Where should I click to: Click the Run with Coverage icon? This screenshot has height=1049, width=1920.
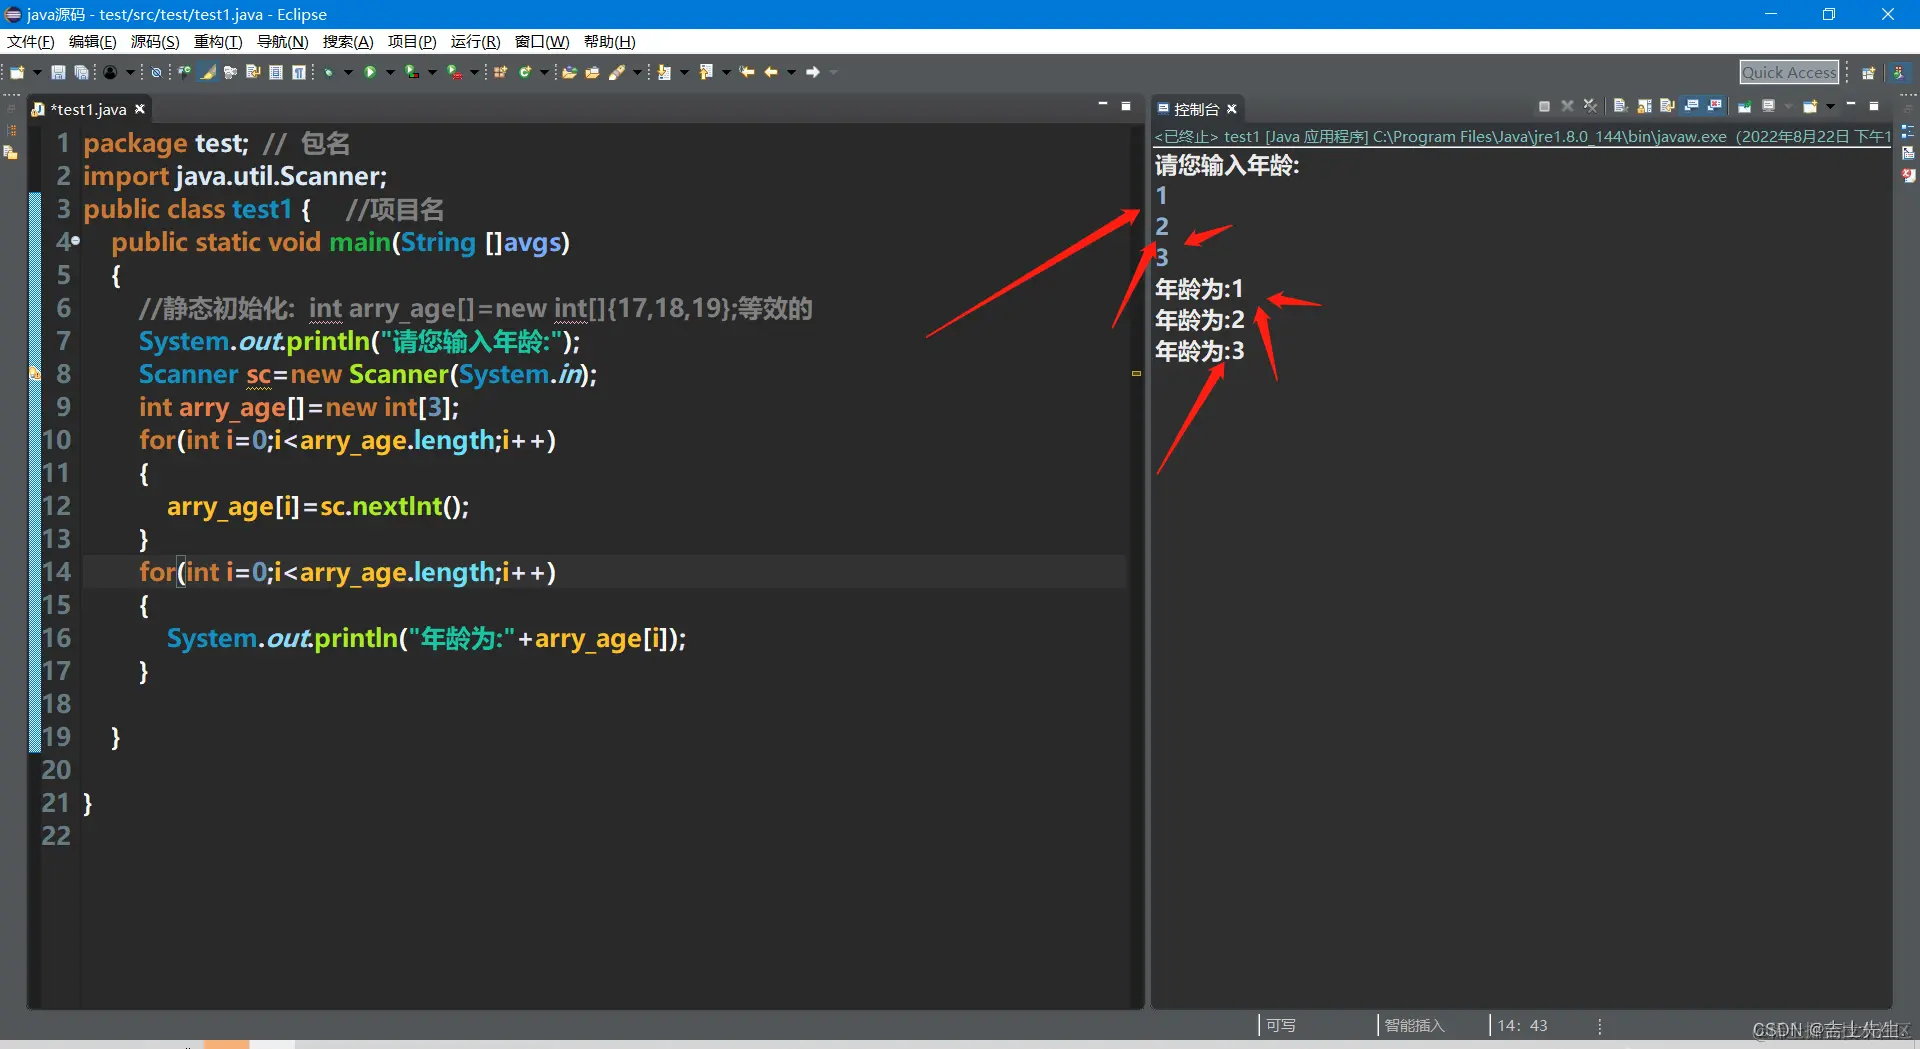coord(412,72)
